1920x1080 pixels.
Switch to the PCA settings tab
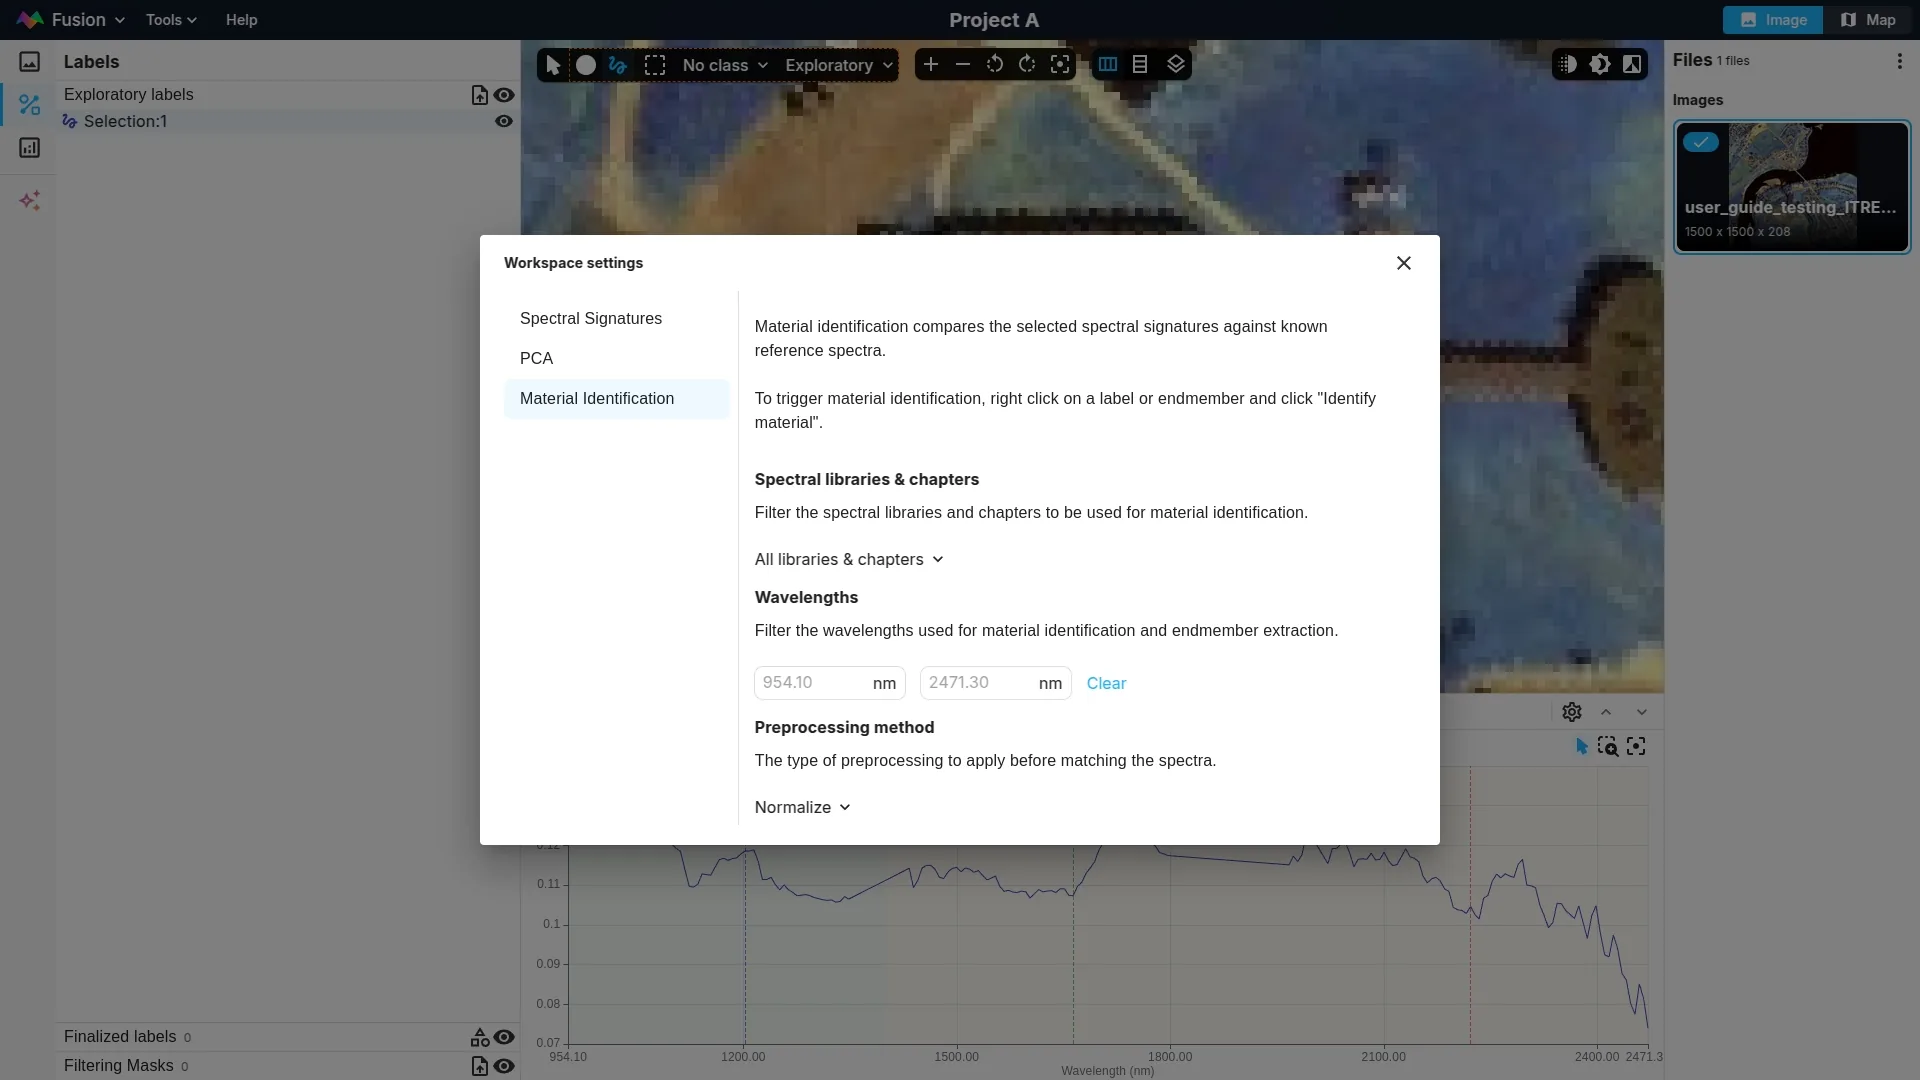pos(537,358)
